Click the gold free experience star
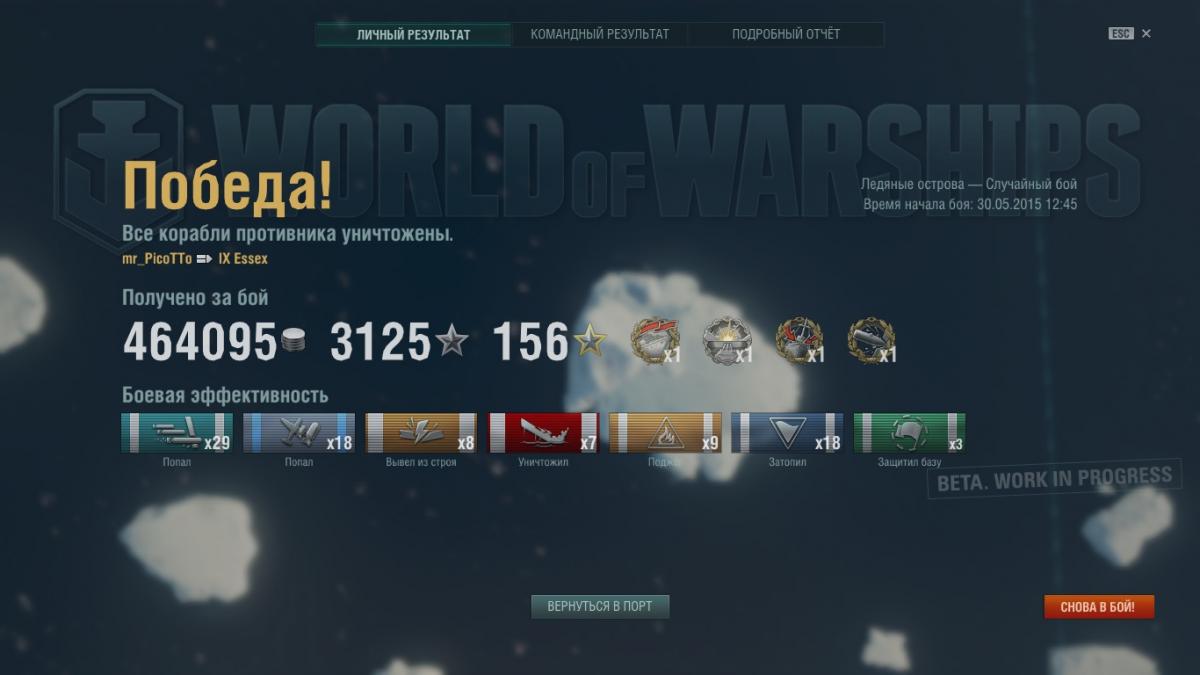The width and height of the screenshot is (1200, 675). coord(589,342)
